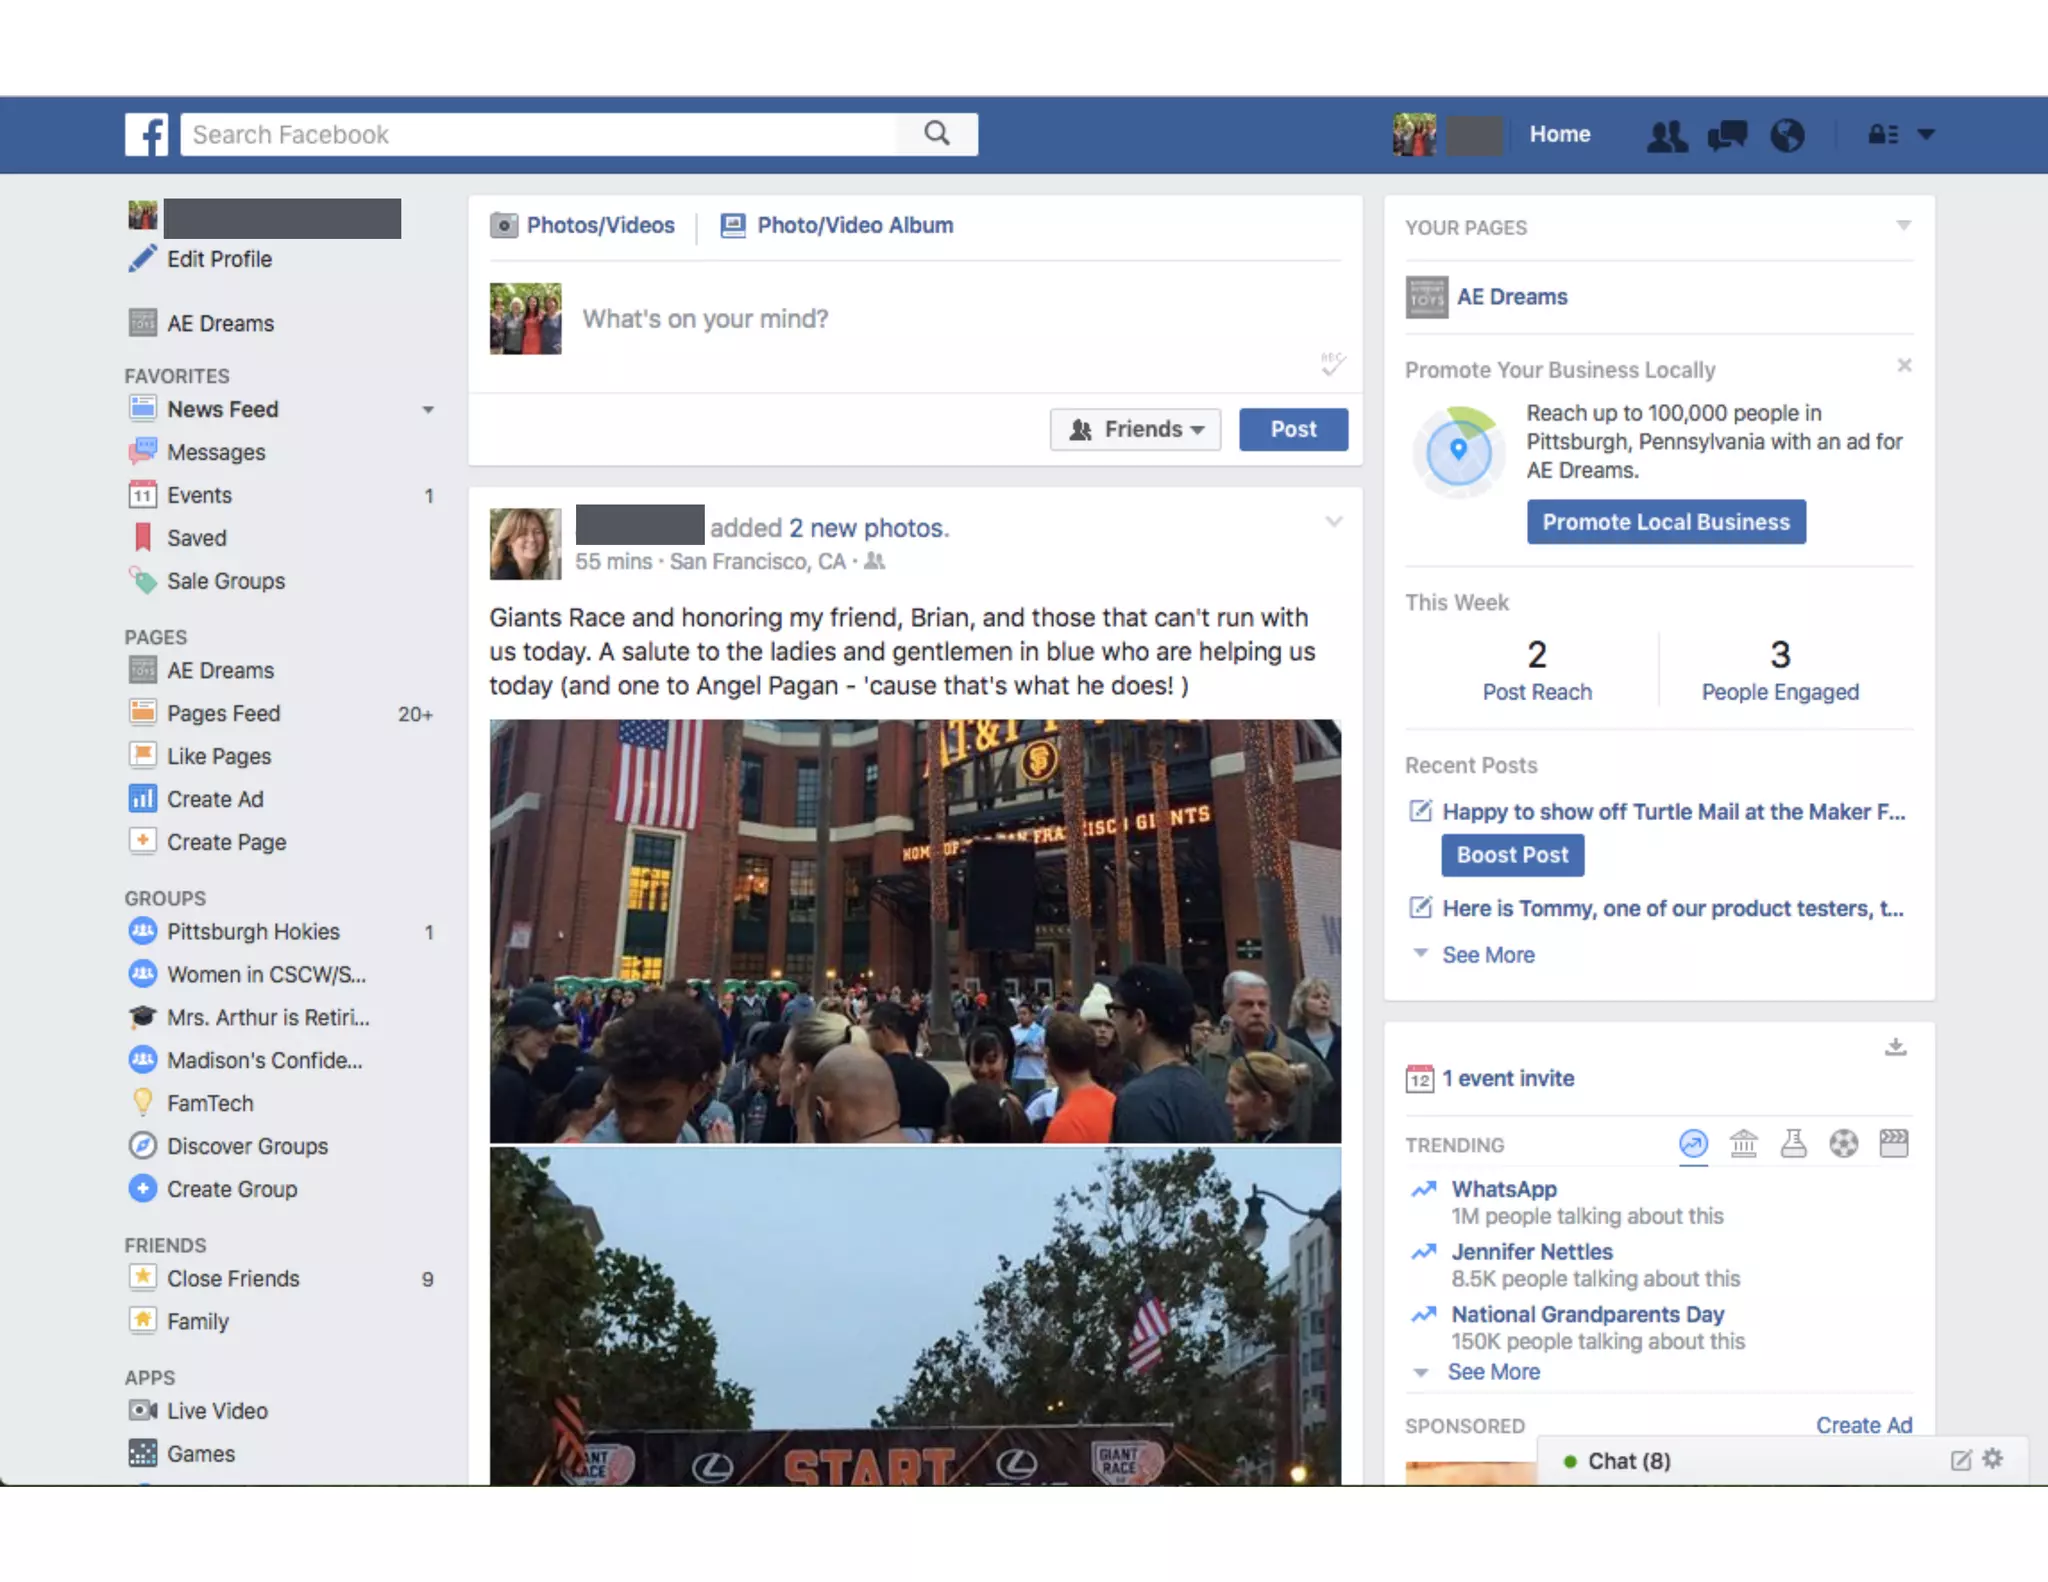Open chat settings gear icon

tap(1993, 1459)
